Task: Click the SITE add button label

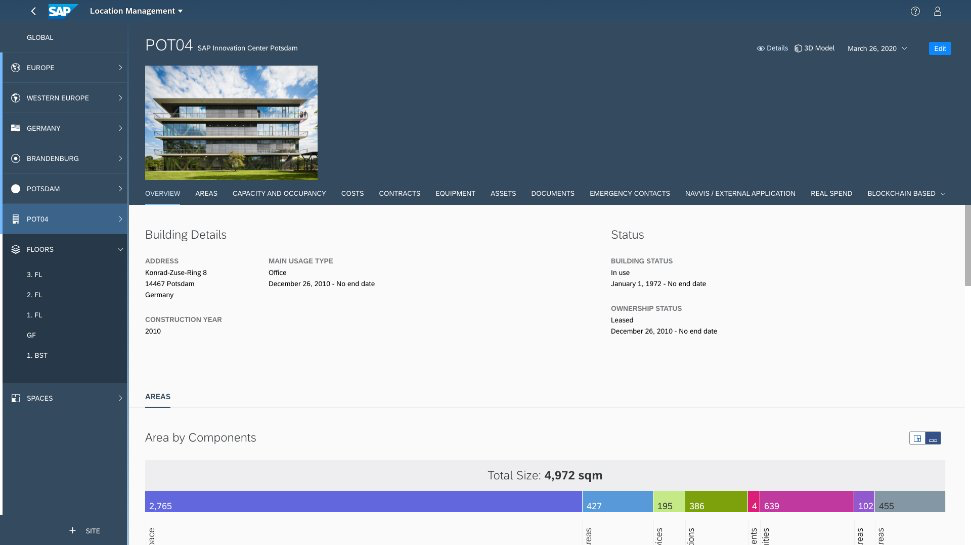Action: (x=93, y=531)
